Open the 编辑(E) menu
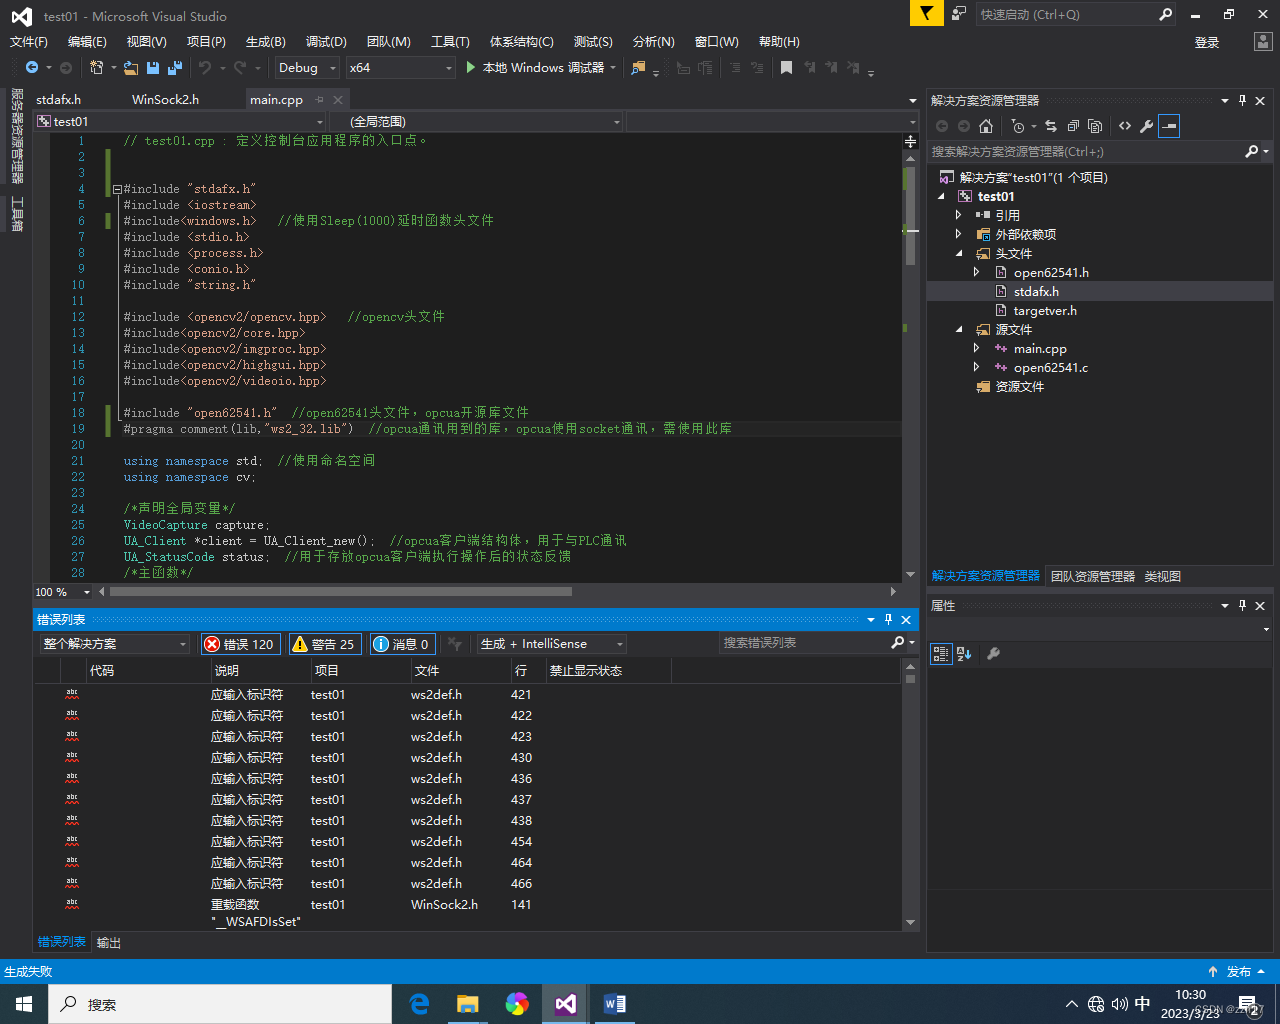The width and height of the screenshot is (1280, 1024). click(87, 42)
